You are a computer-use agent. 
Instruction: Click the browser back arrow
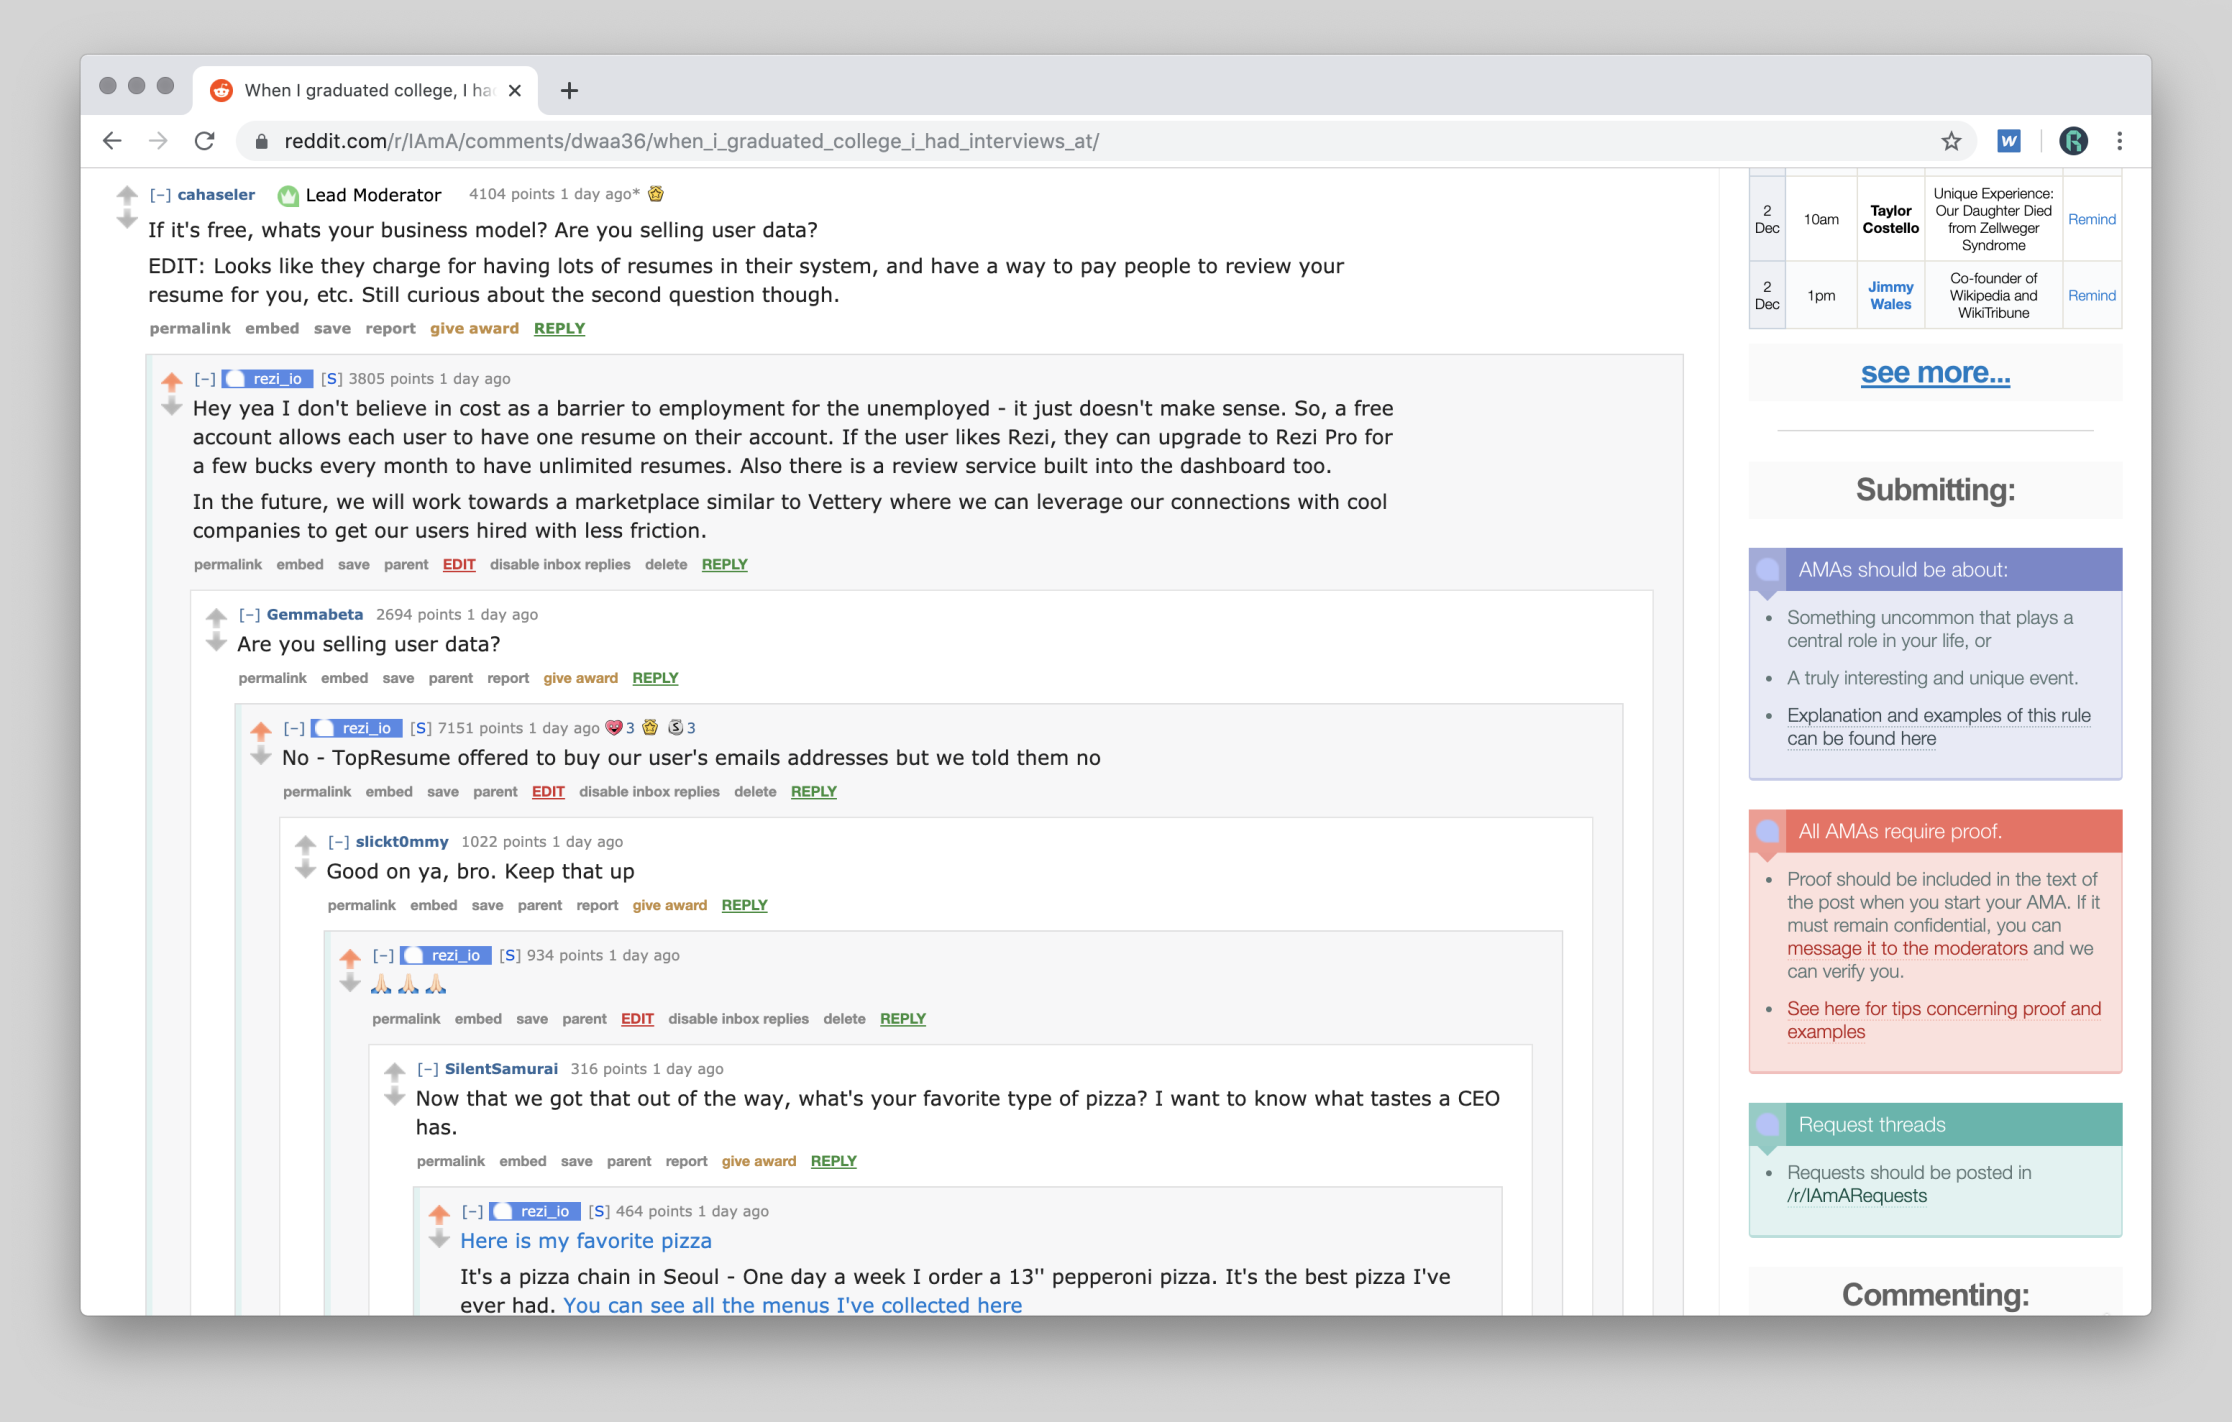(x=112, y=141)
